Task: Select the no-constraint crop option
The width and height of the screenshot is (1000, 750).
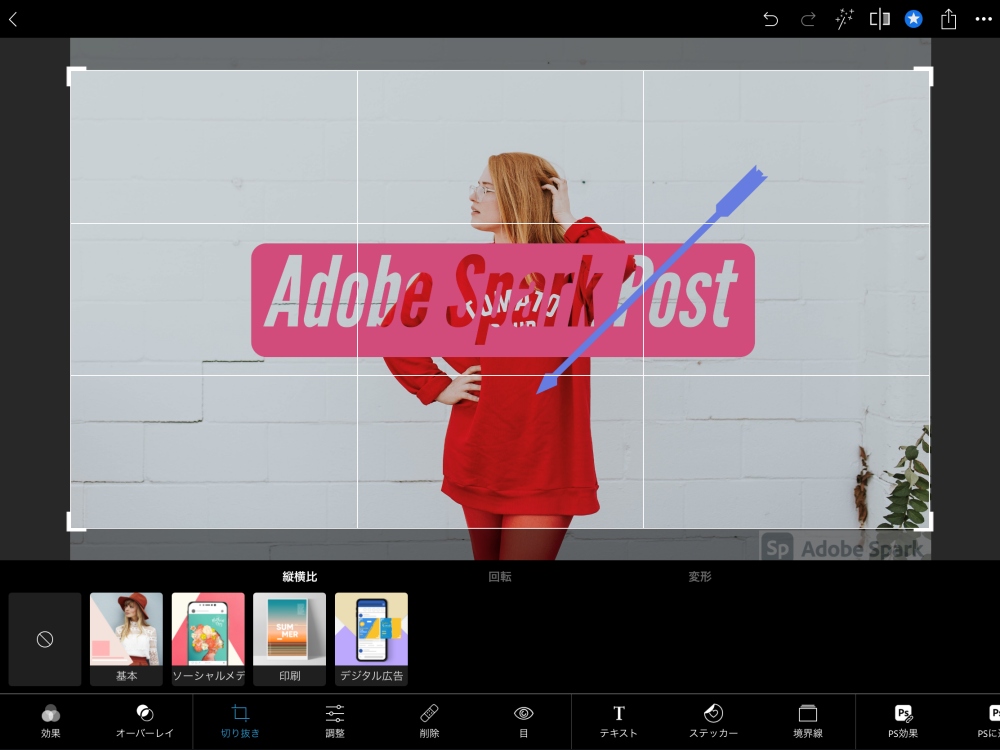Action: coord(45,639)
